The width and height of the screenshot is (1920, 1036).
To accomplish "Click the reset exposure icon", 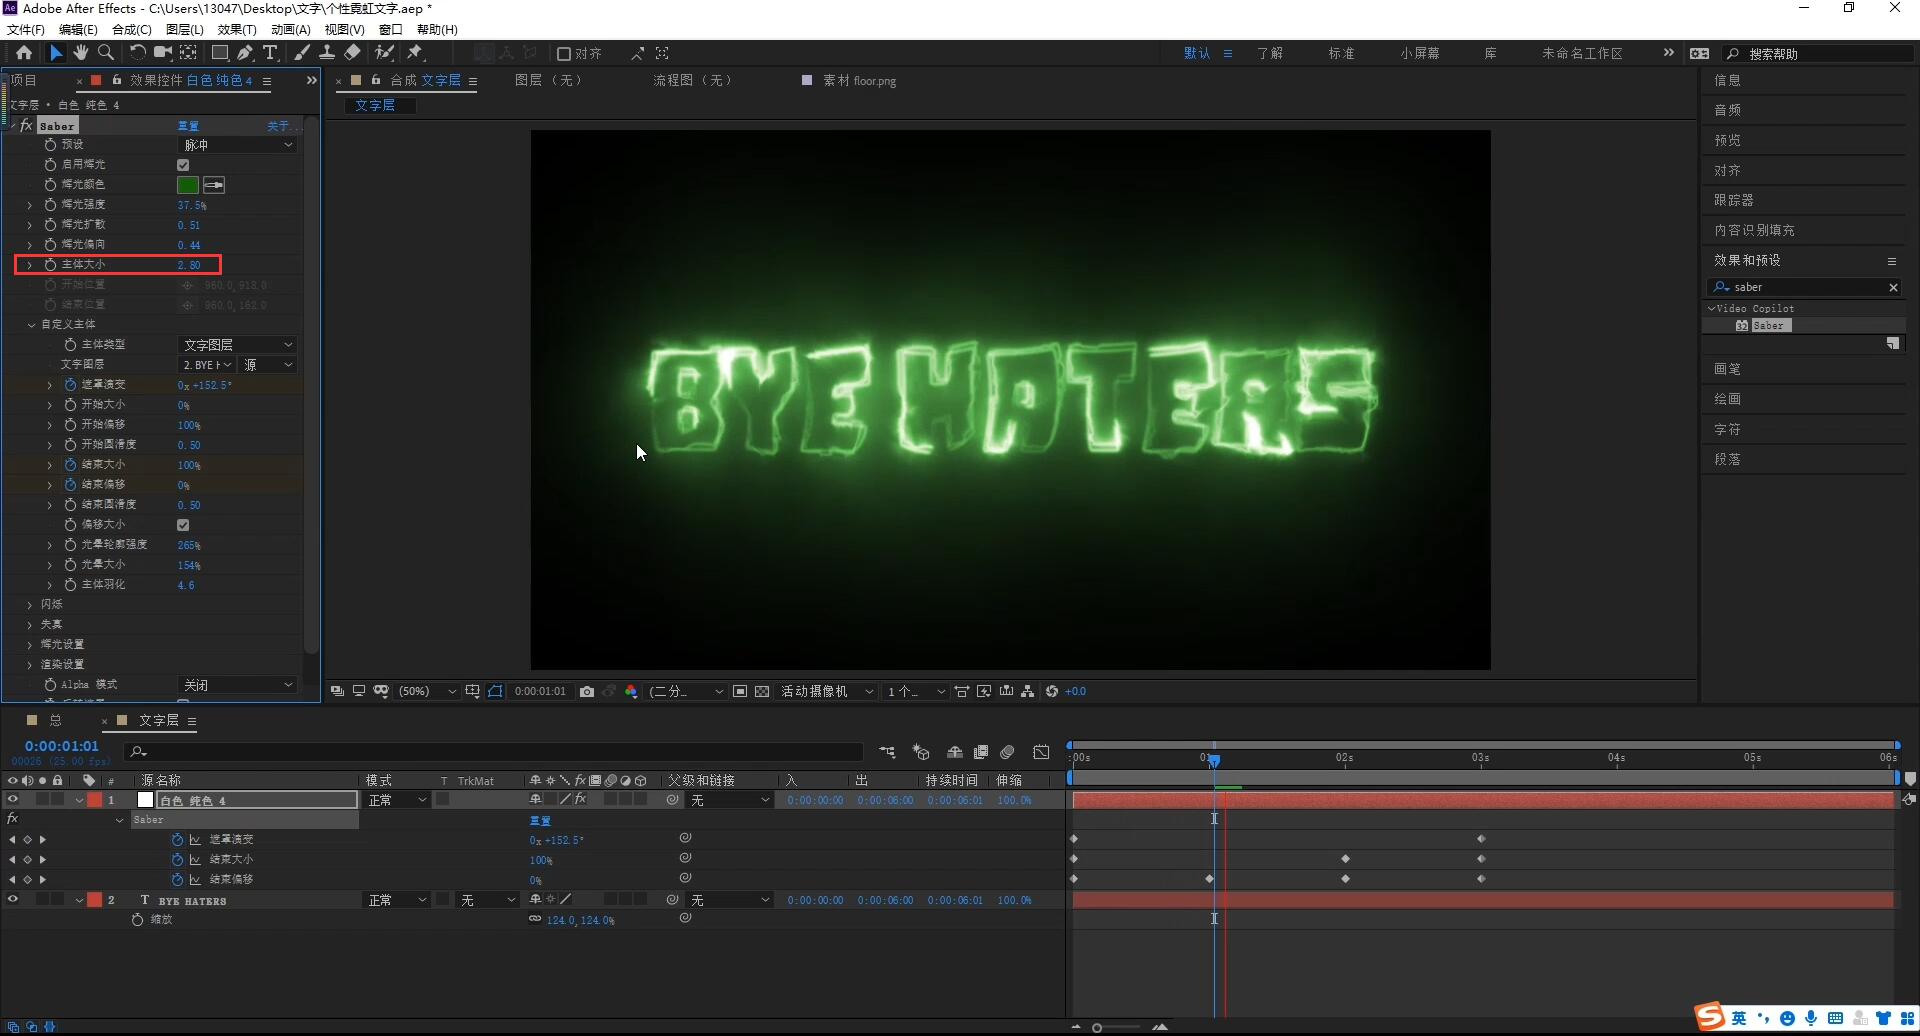I will pyautogui.click(x=1052, y=691).
